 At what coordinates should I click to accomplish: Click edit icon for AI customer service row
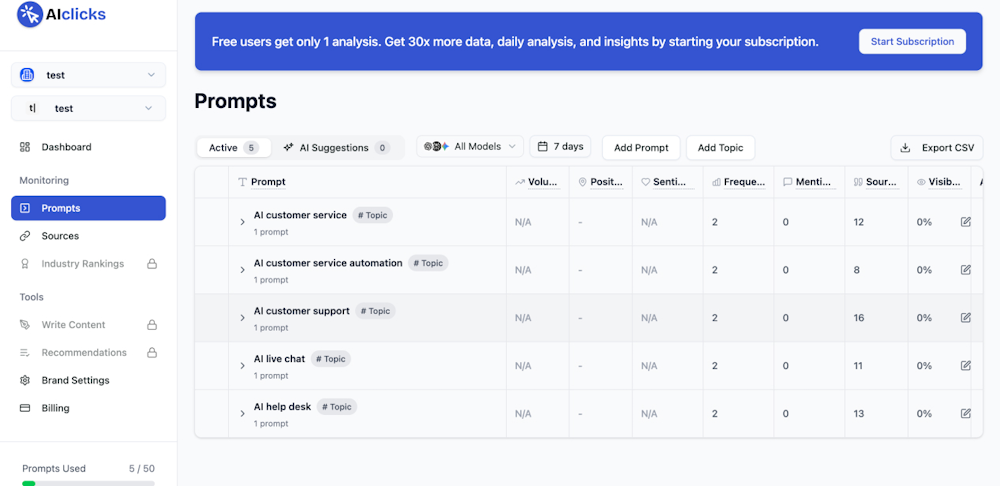pos(965,222)
